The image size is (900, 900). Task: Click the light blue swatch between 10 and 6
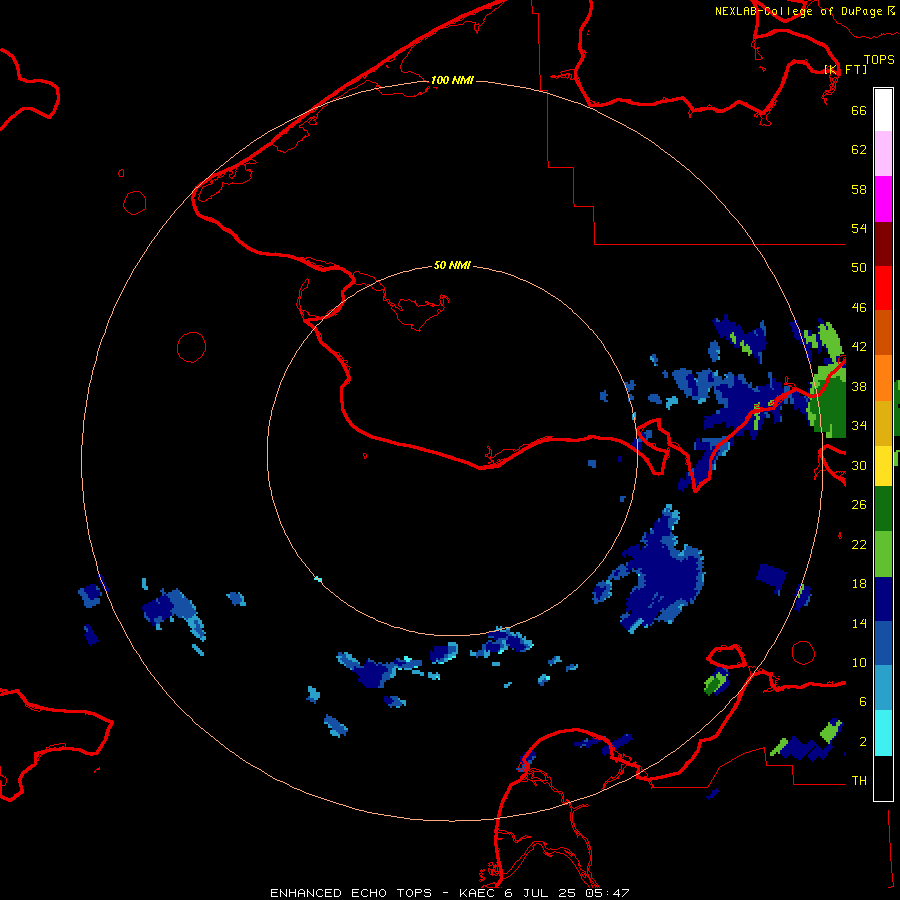click(883, 688)
